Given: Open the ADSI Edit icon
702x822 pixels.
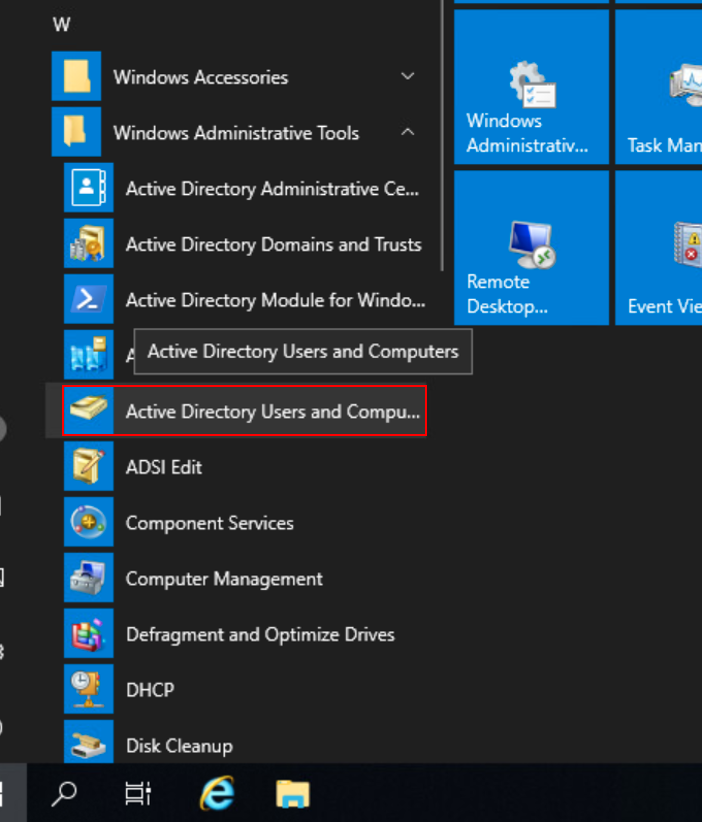Looking at the screenshot, I should [88, 467].
